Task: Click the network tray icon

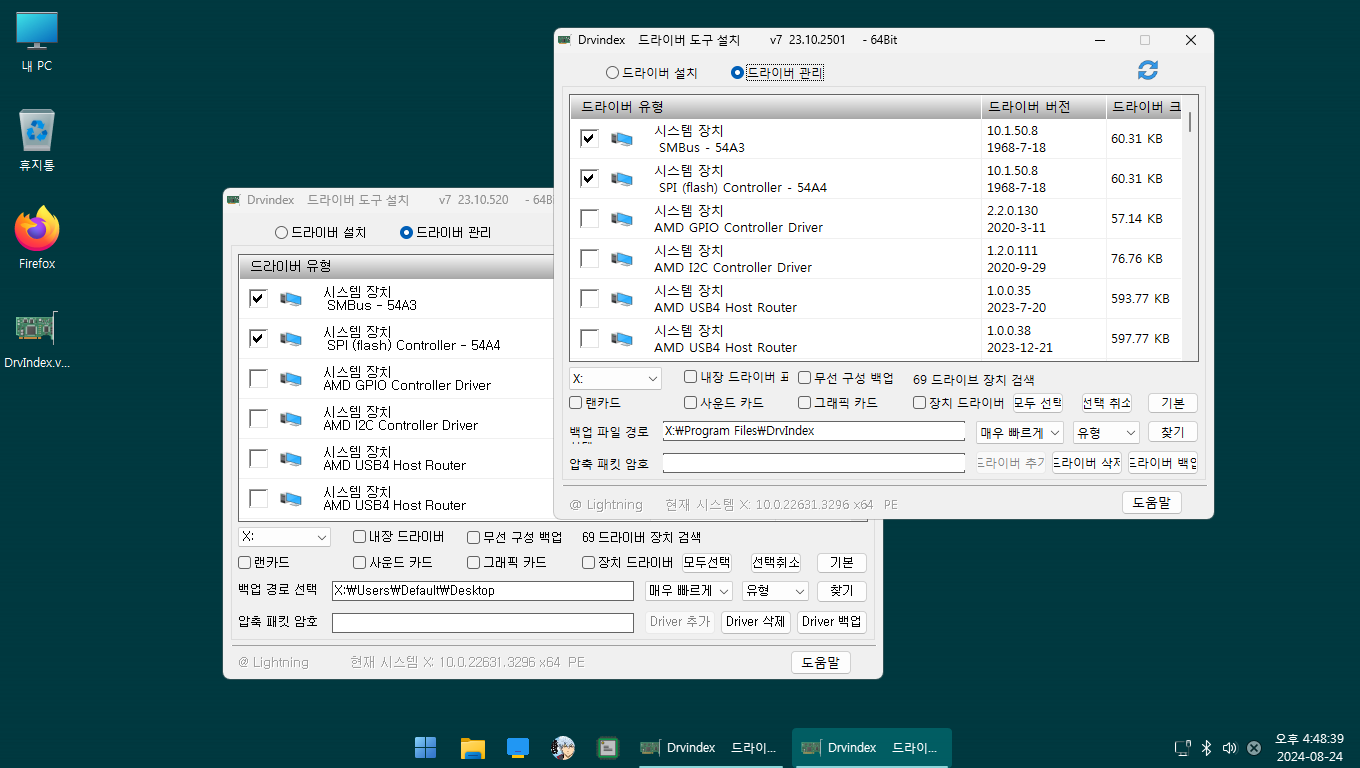Action: tap(1182, 748)
